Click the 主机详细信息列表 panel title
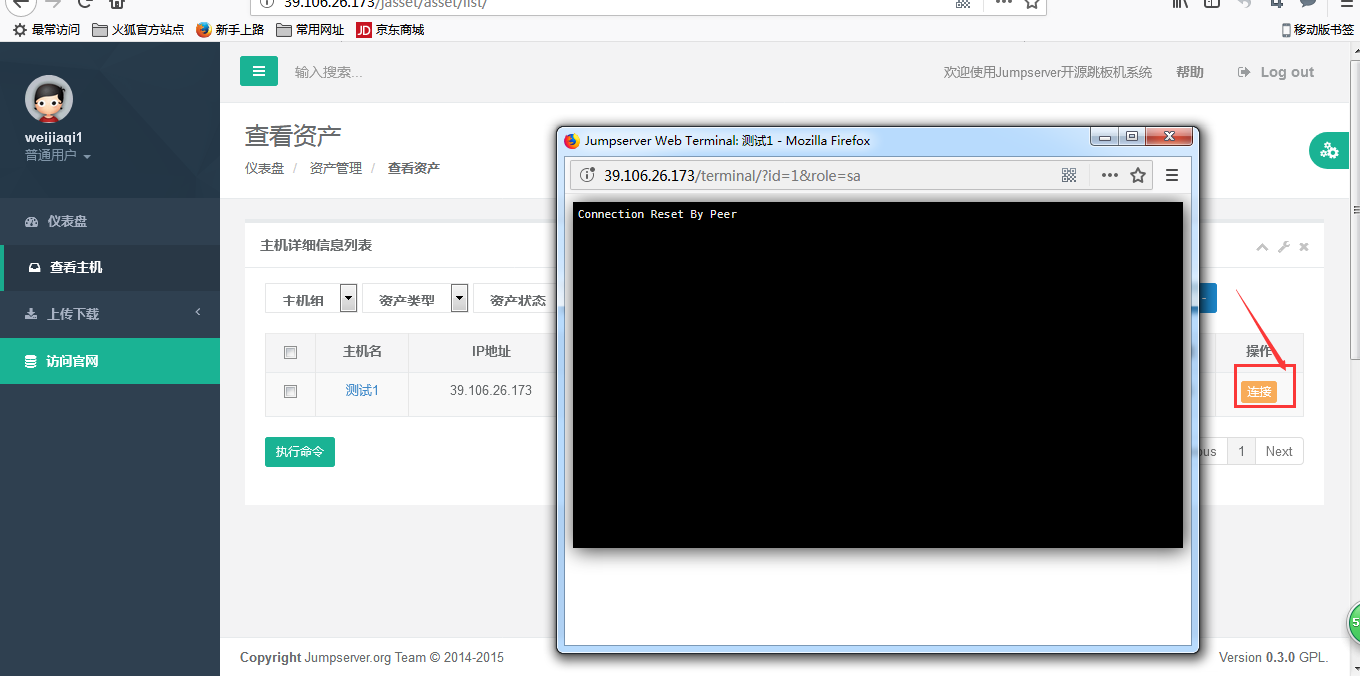The height and width of the screenshot is (676, 1360). point(316,245)
